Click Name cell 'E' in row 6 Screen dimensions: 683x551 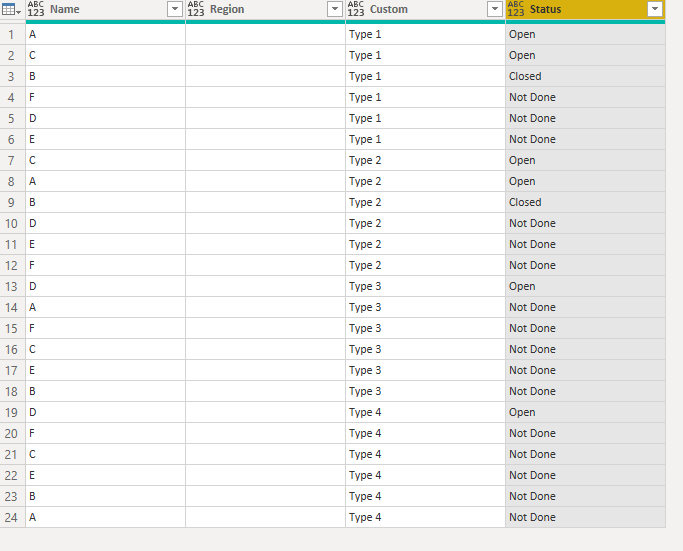pos(105,139)
